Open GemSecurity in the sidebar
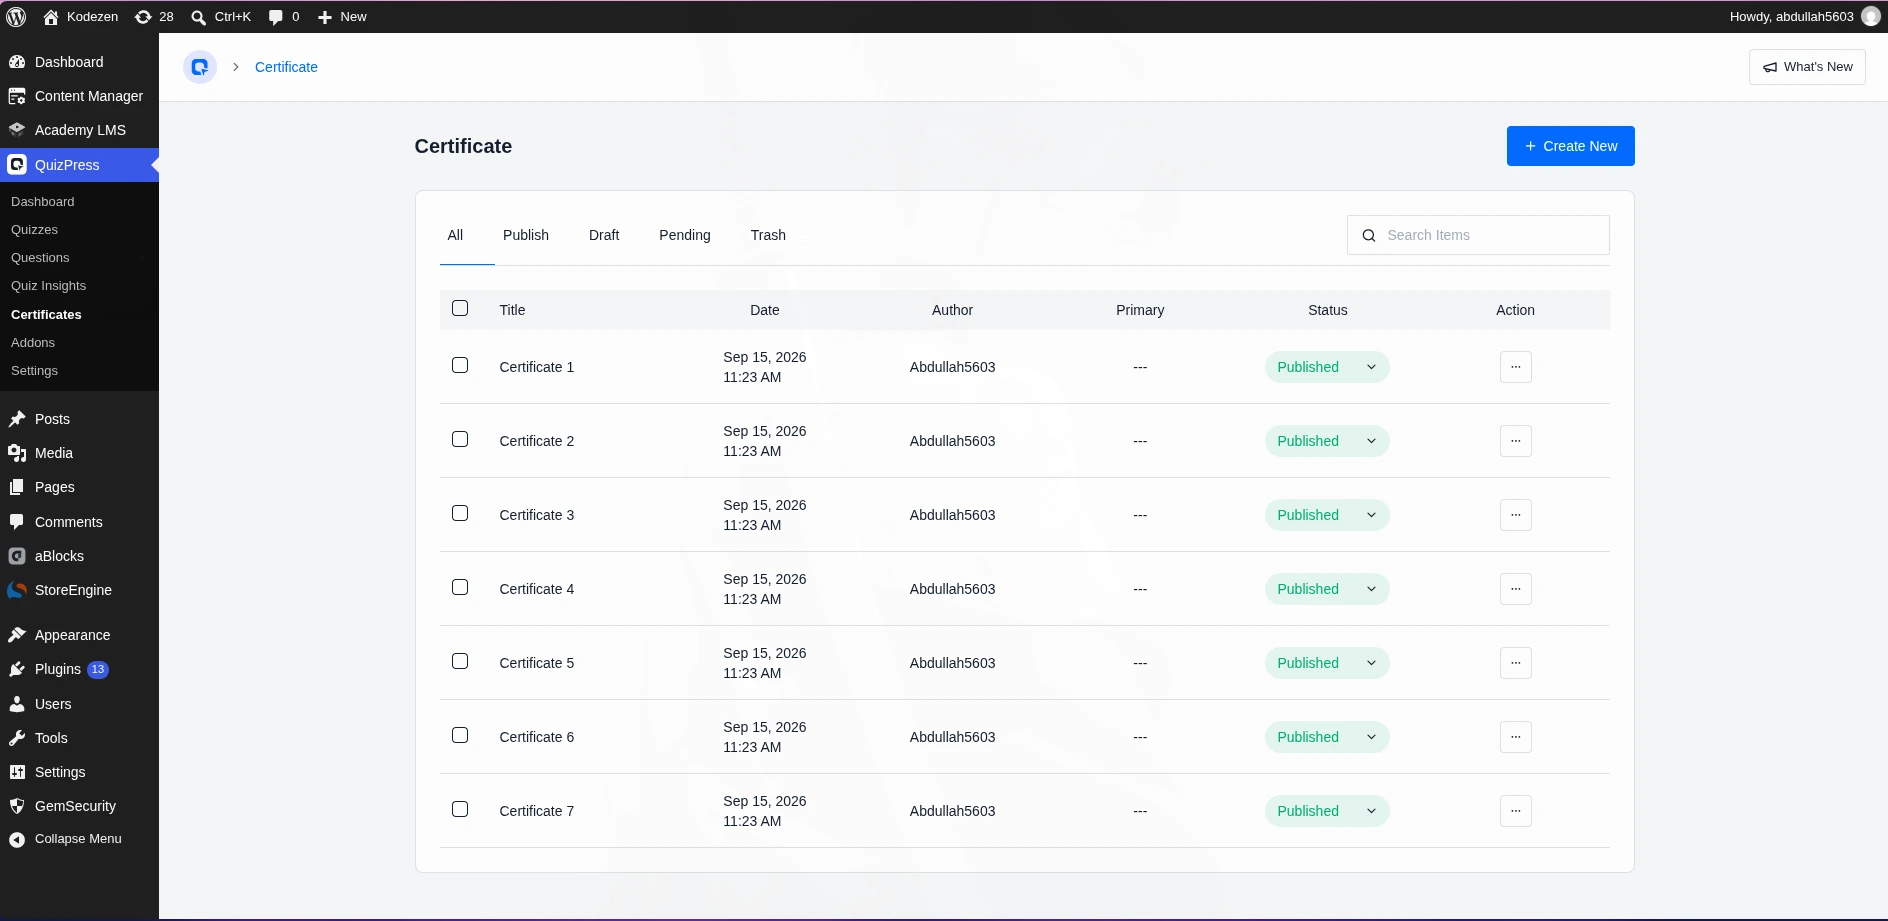Image resolution: width=1888 pixels, height=921 pixels. click(x=80, y=806)
